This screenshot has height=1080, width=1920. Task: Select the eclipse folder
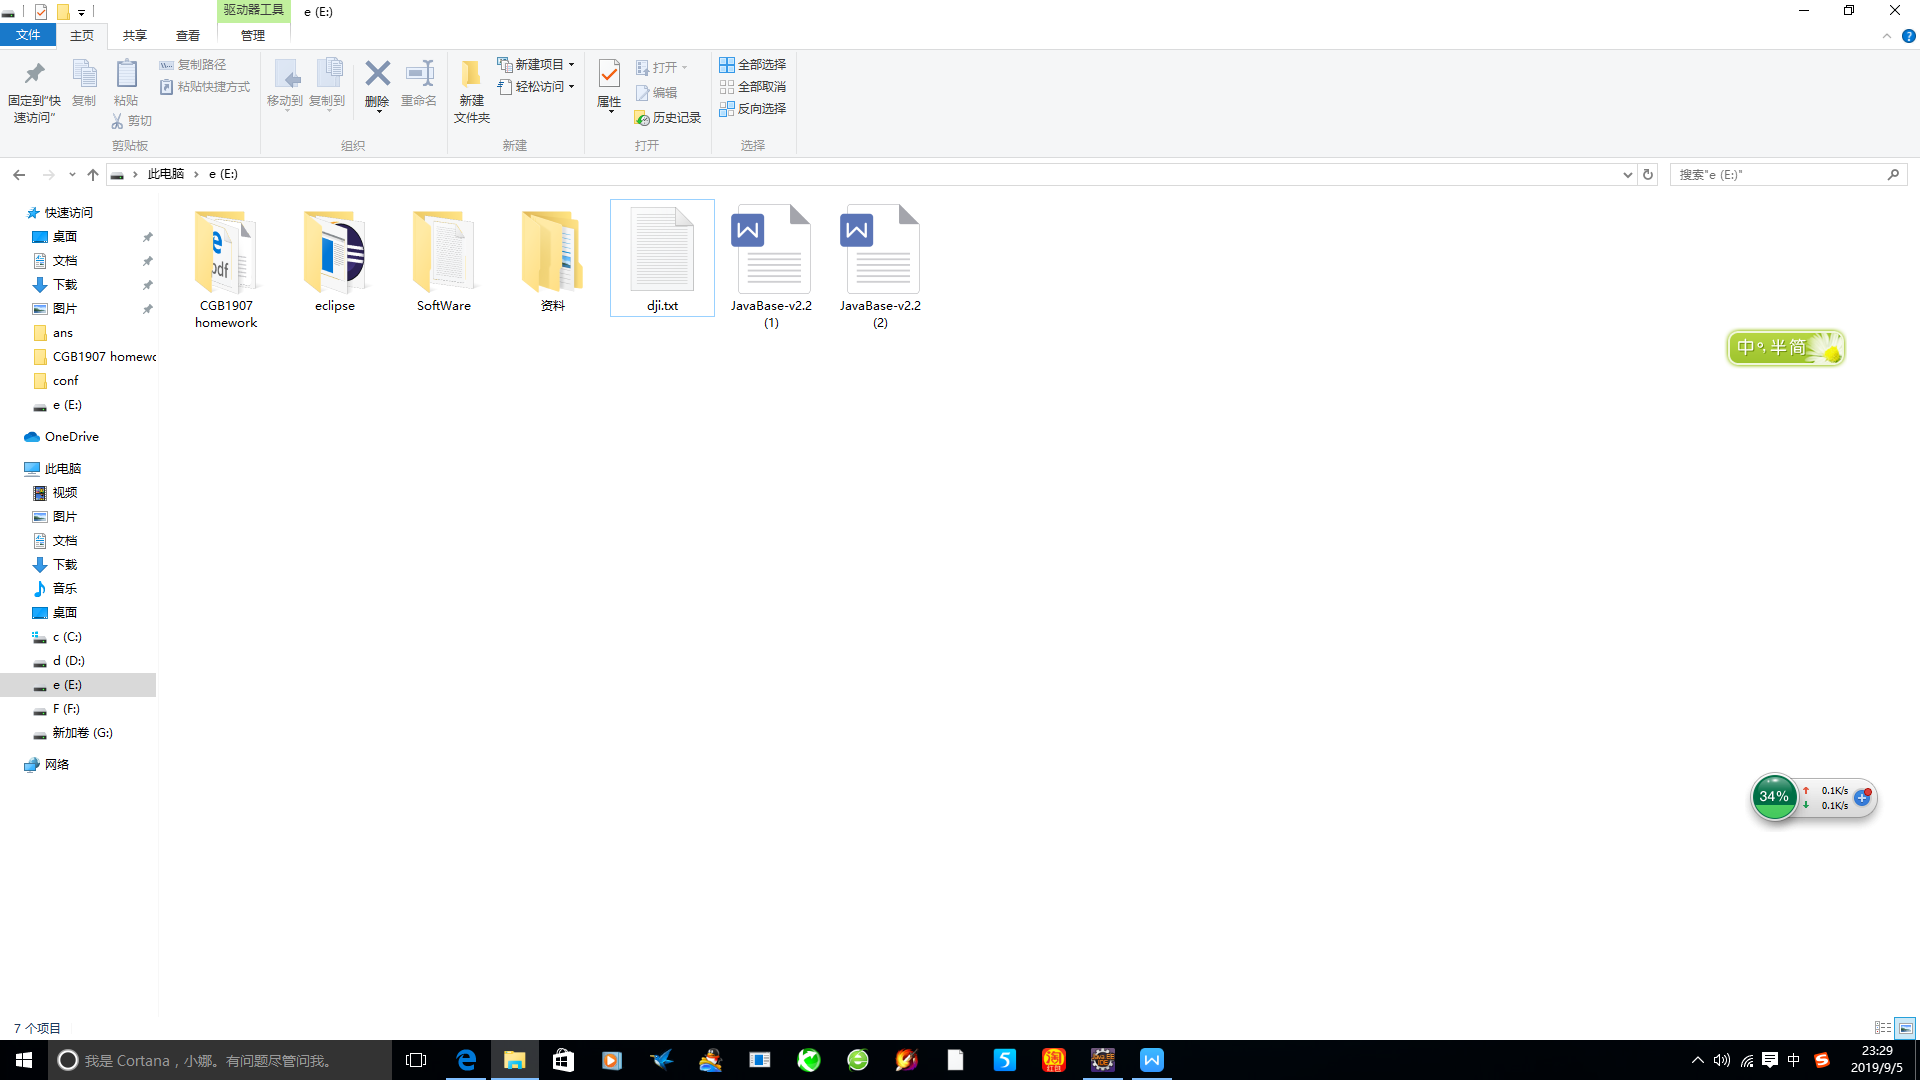(335, 260)
